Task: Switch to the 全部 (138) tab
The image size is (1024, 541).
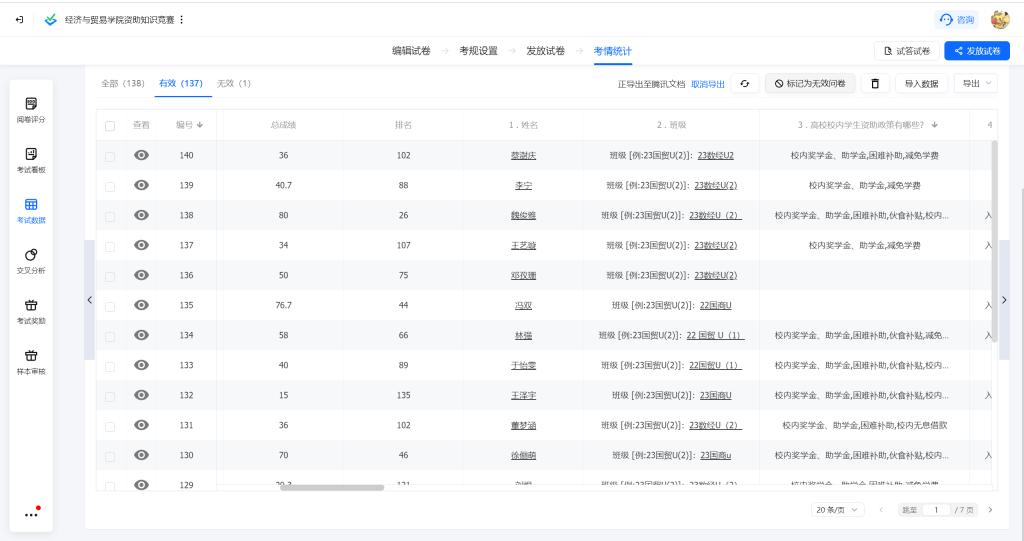Action: pyautogui.click(x=123, y=84)
